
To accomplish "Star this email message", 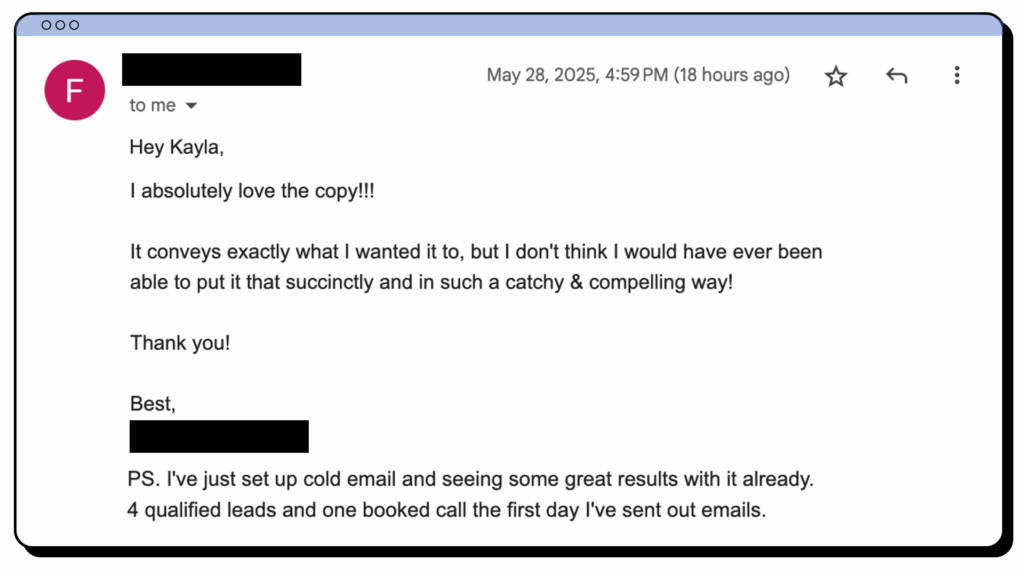I will pyautogui.click(x=835, y=76).
